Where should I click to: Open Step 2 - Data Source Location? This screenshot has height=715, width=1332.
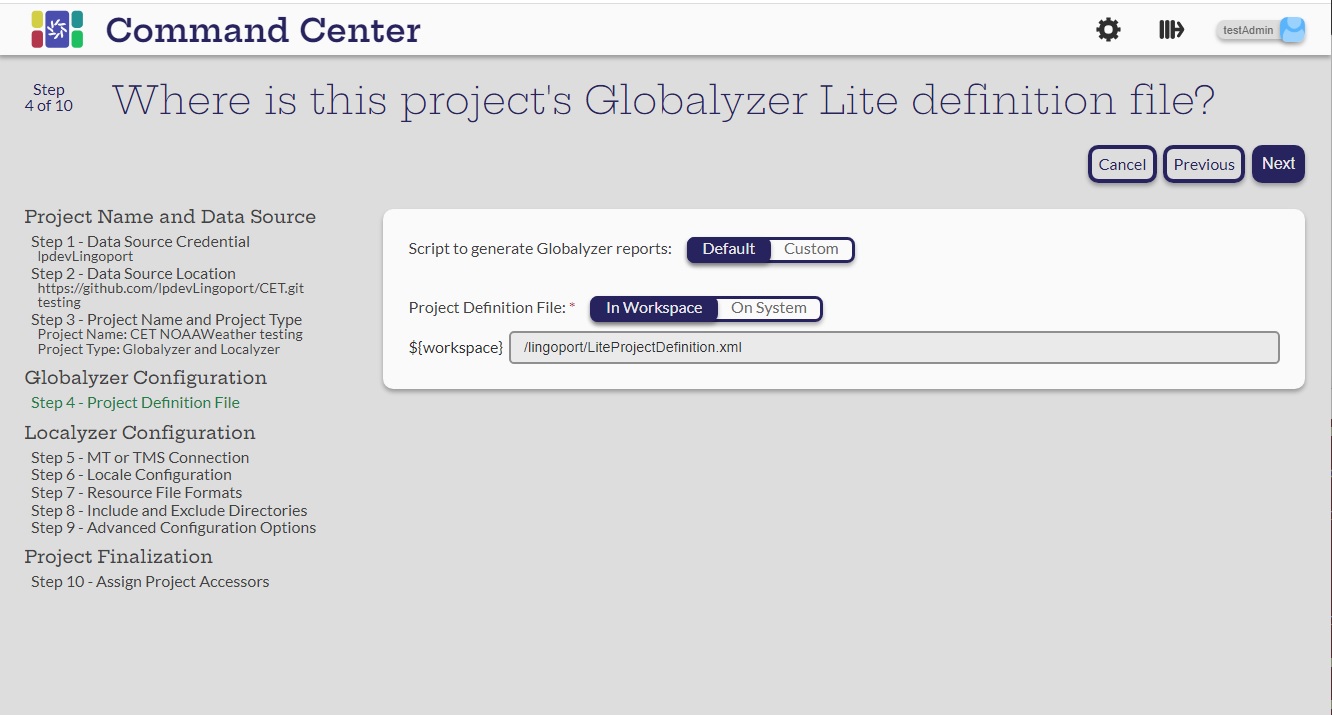tap(133, 274)
